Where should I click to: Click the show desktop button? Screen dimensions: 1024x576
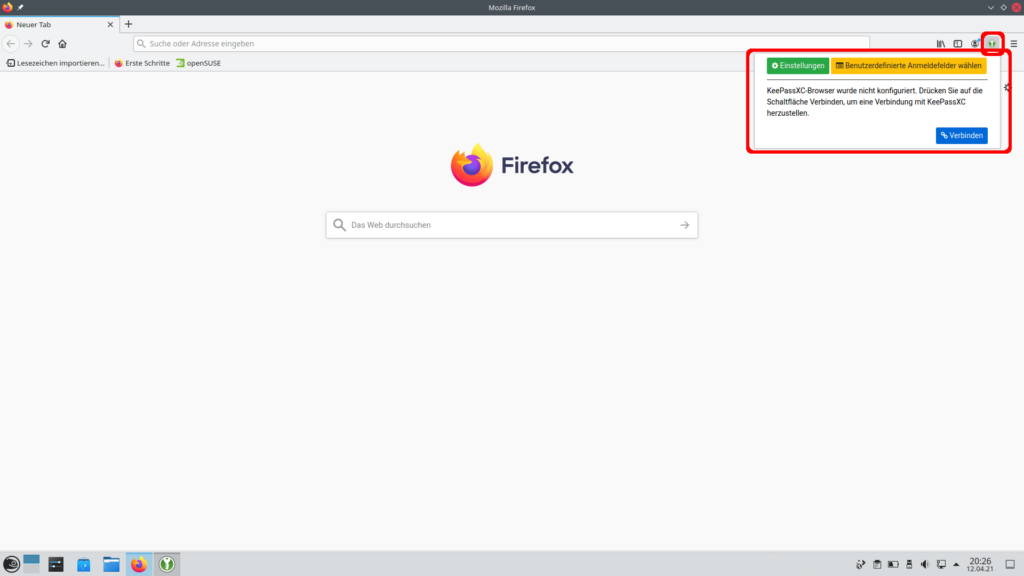(x=1010, y=564)
